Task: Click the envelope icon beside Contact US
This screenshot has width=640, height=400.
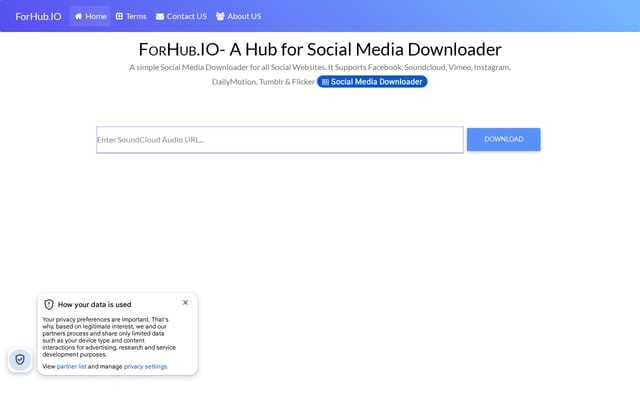Action: click(160, 16)
